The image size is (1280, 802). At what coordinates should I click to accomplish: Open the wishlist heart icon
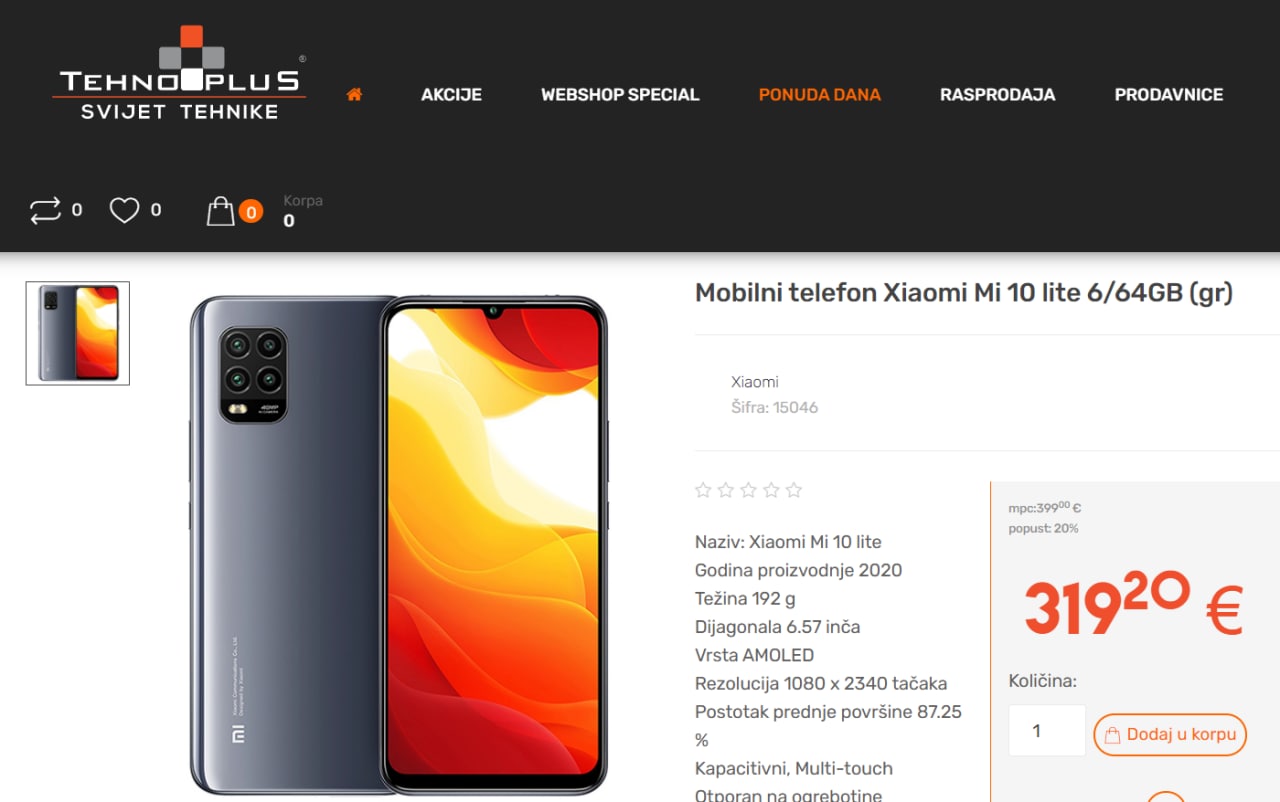point(124,210)
